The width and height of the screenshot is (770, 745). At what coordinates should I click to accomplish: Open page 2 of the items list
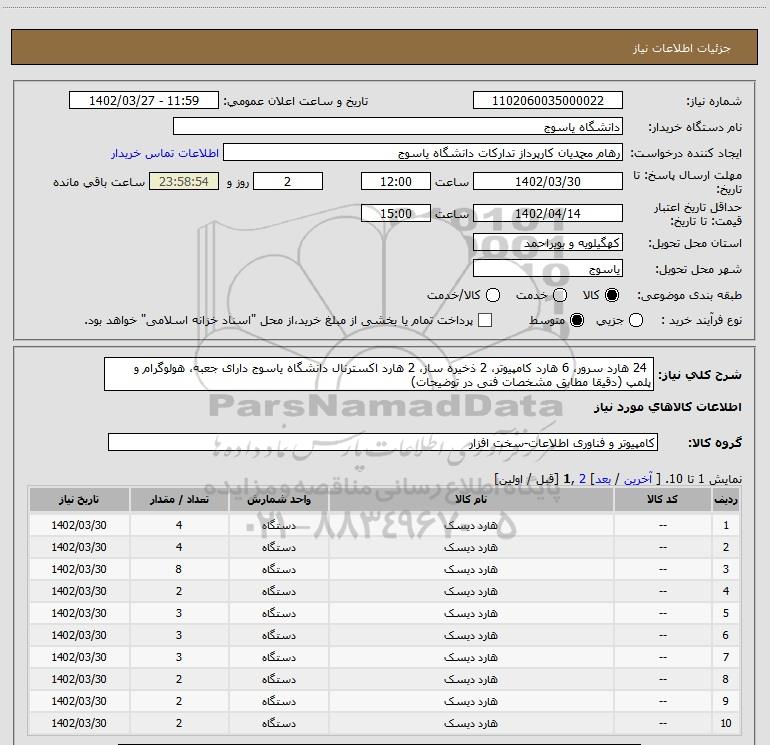(x=582, y=479)
